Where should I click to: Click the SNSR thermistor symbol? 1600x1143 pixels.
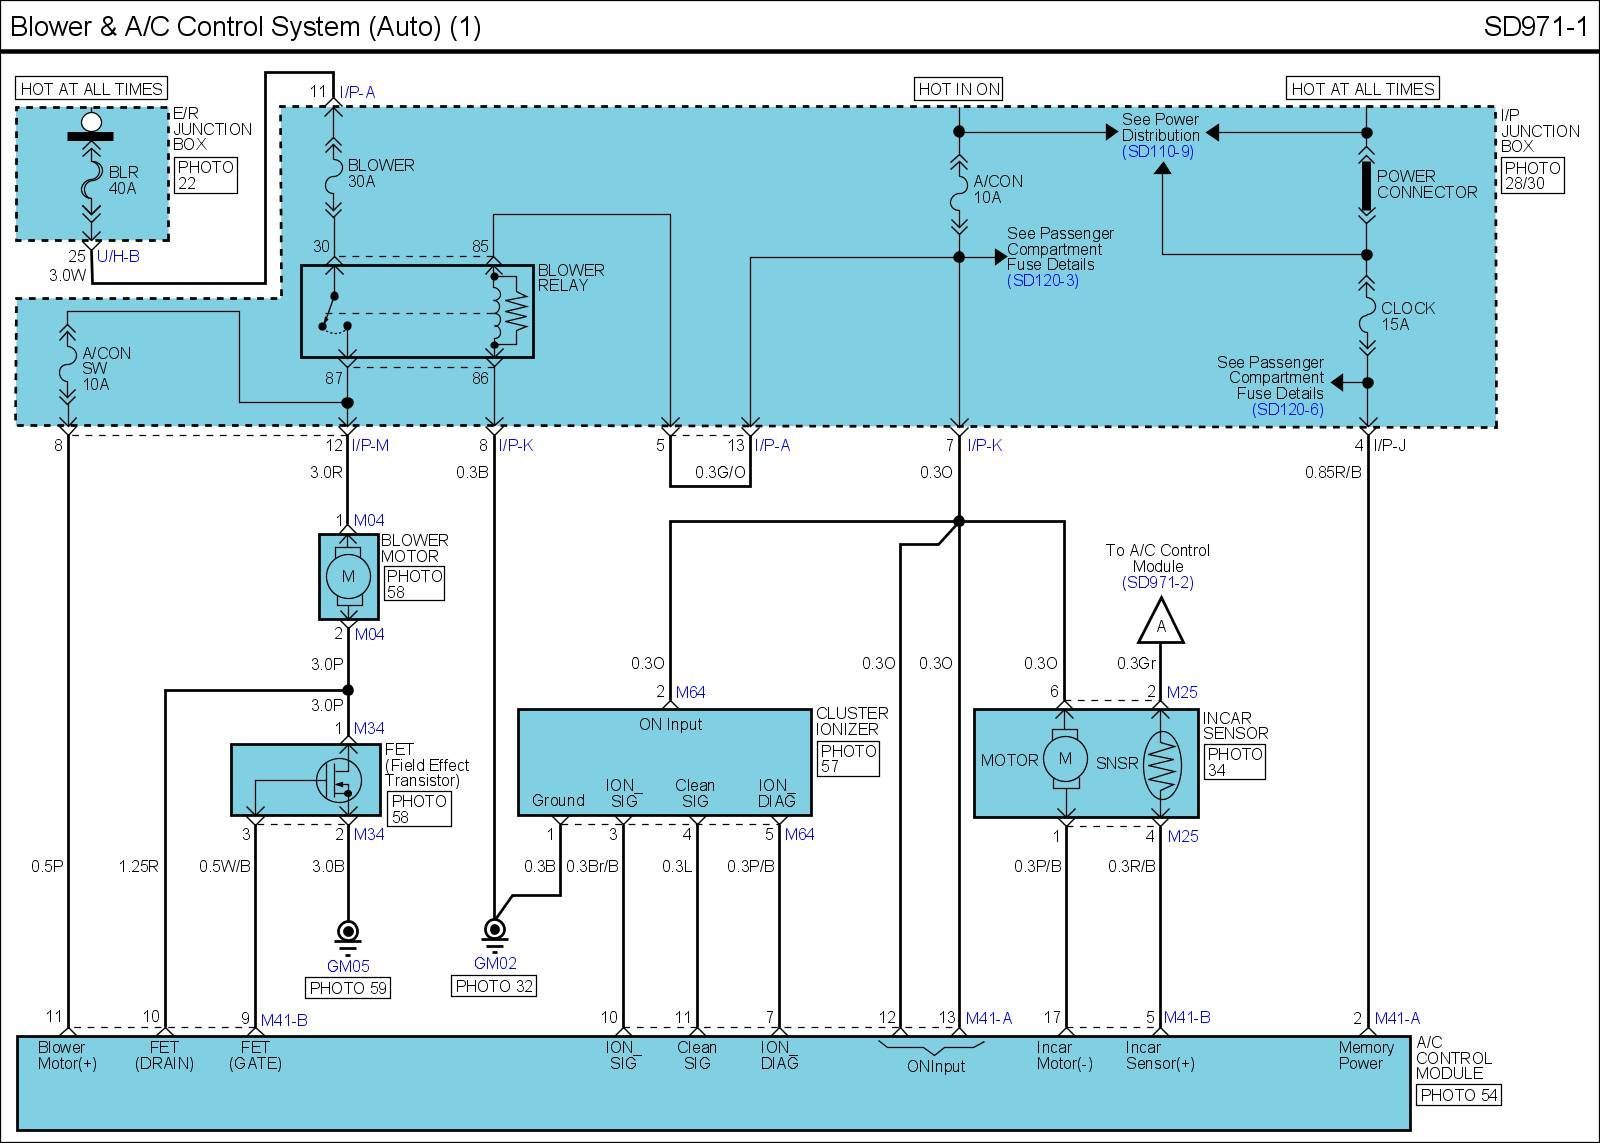tap(1160, 763)
